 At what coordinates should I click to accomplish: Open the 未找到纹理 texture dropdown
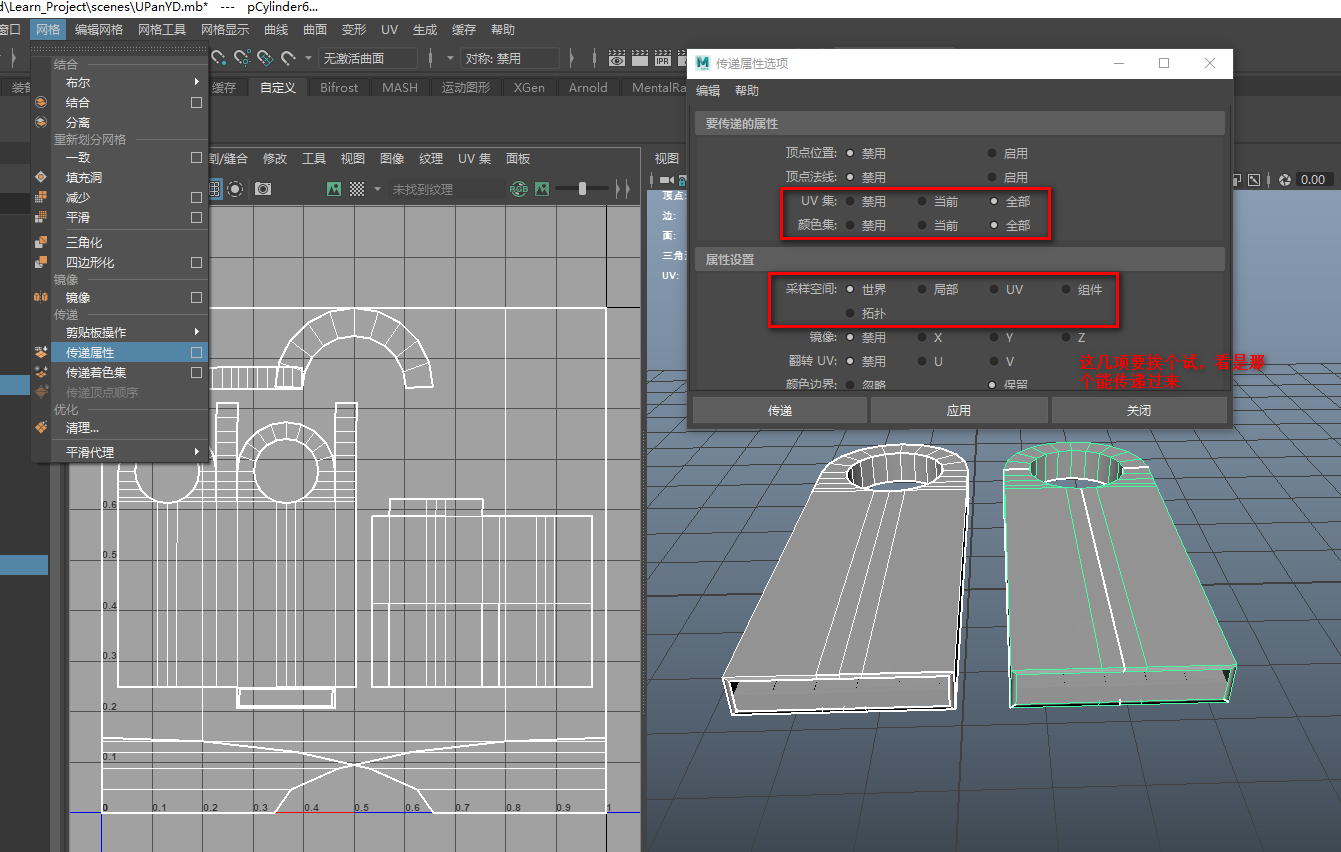(446, 189)
